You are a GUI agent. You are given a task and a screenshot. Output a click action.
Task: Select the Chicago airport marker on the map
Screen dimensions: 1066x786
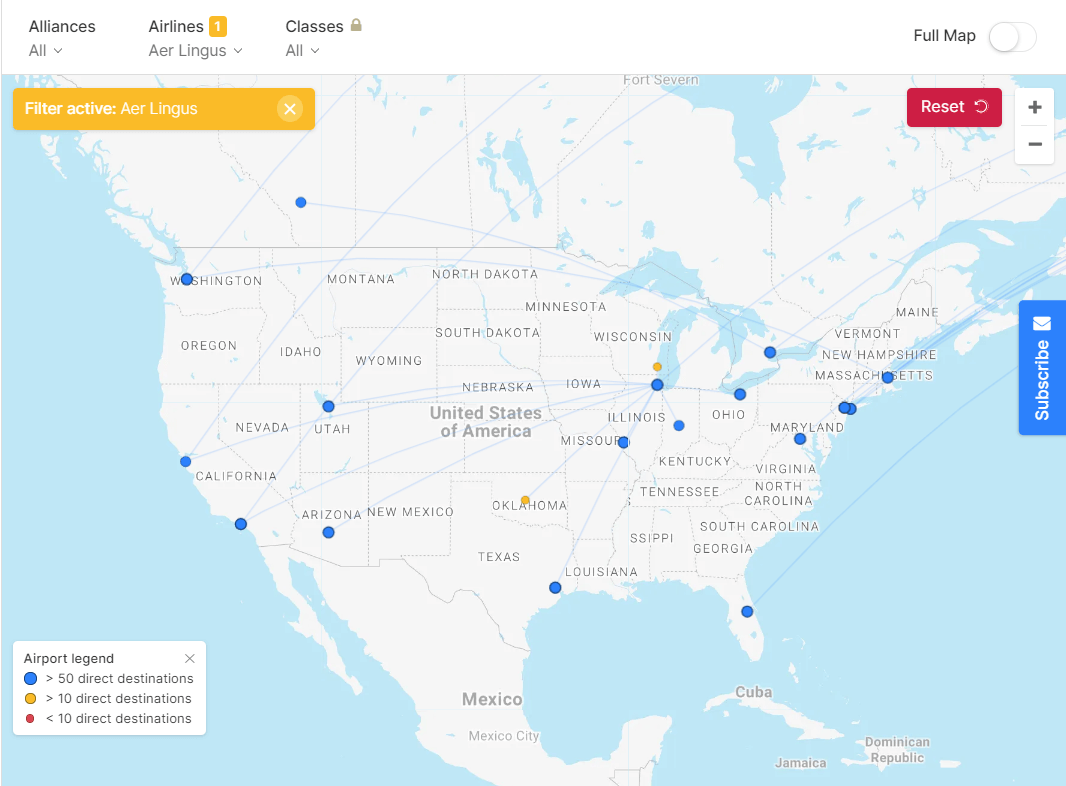657,384
